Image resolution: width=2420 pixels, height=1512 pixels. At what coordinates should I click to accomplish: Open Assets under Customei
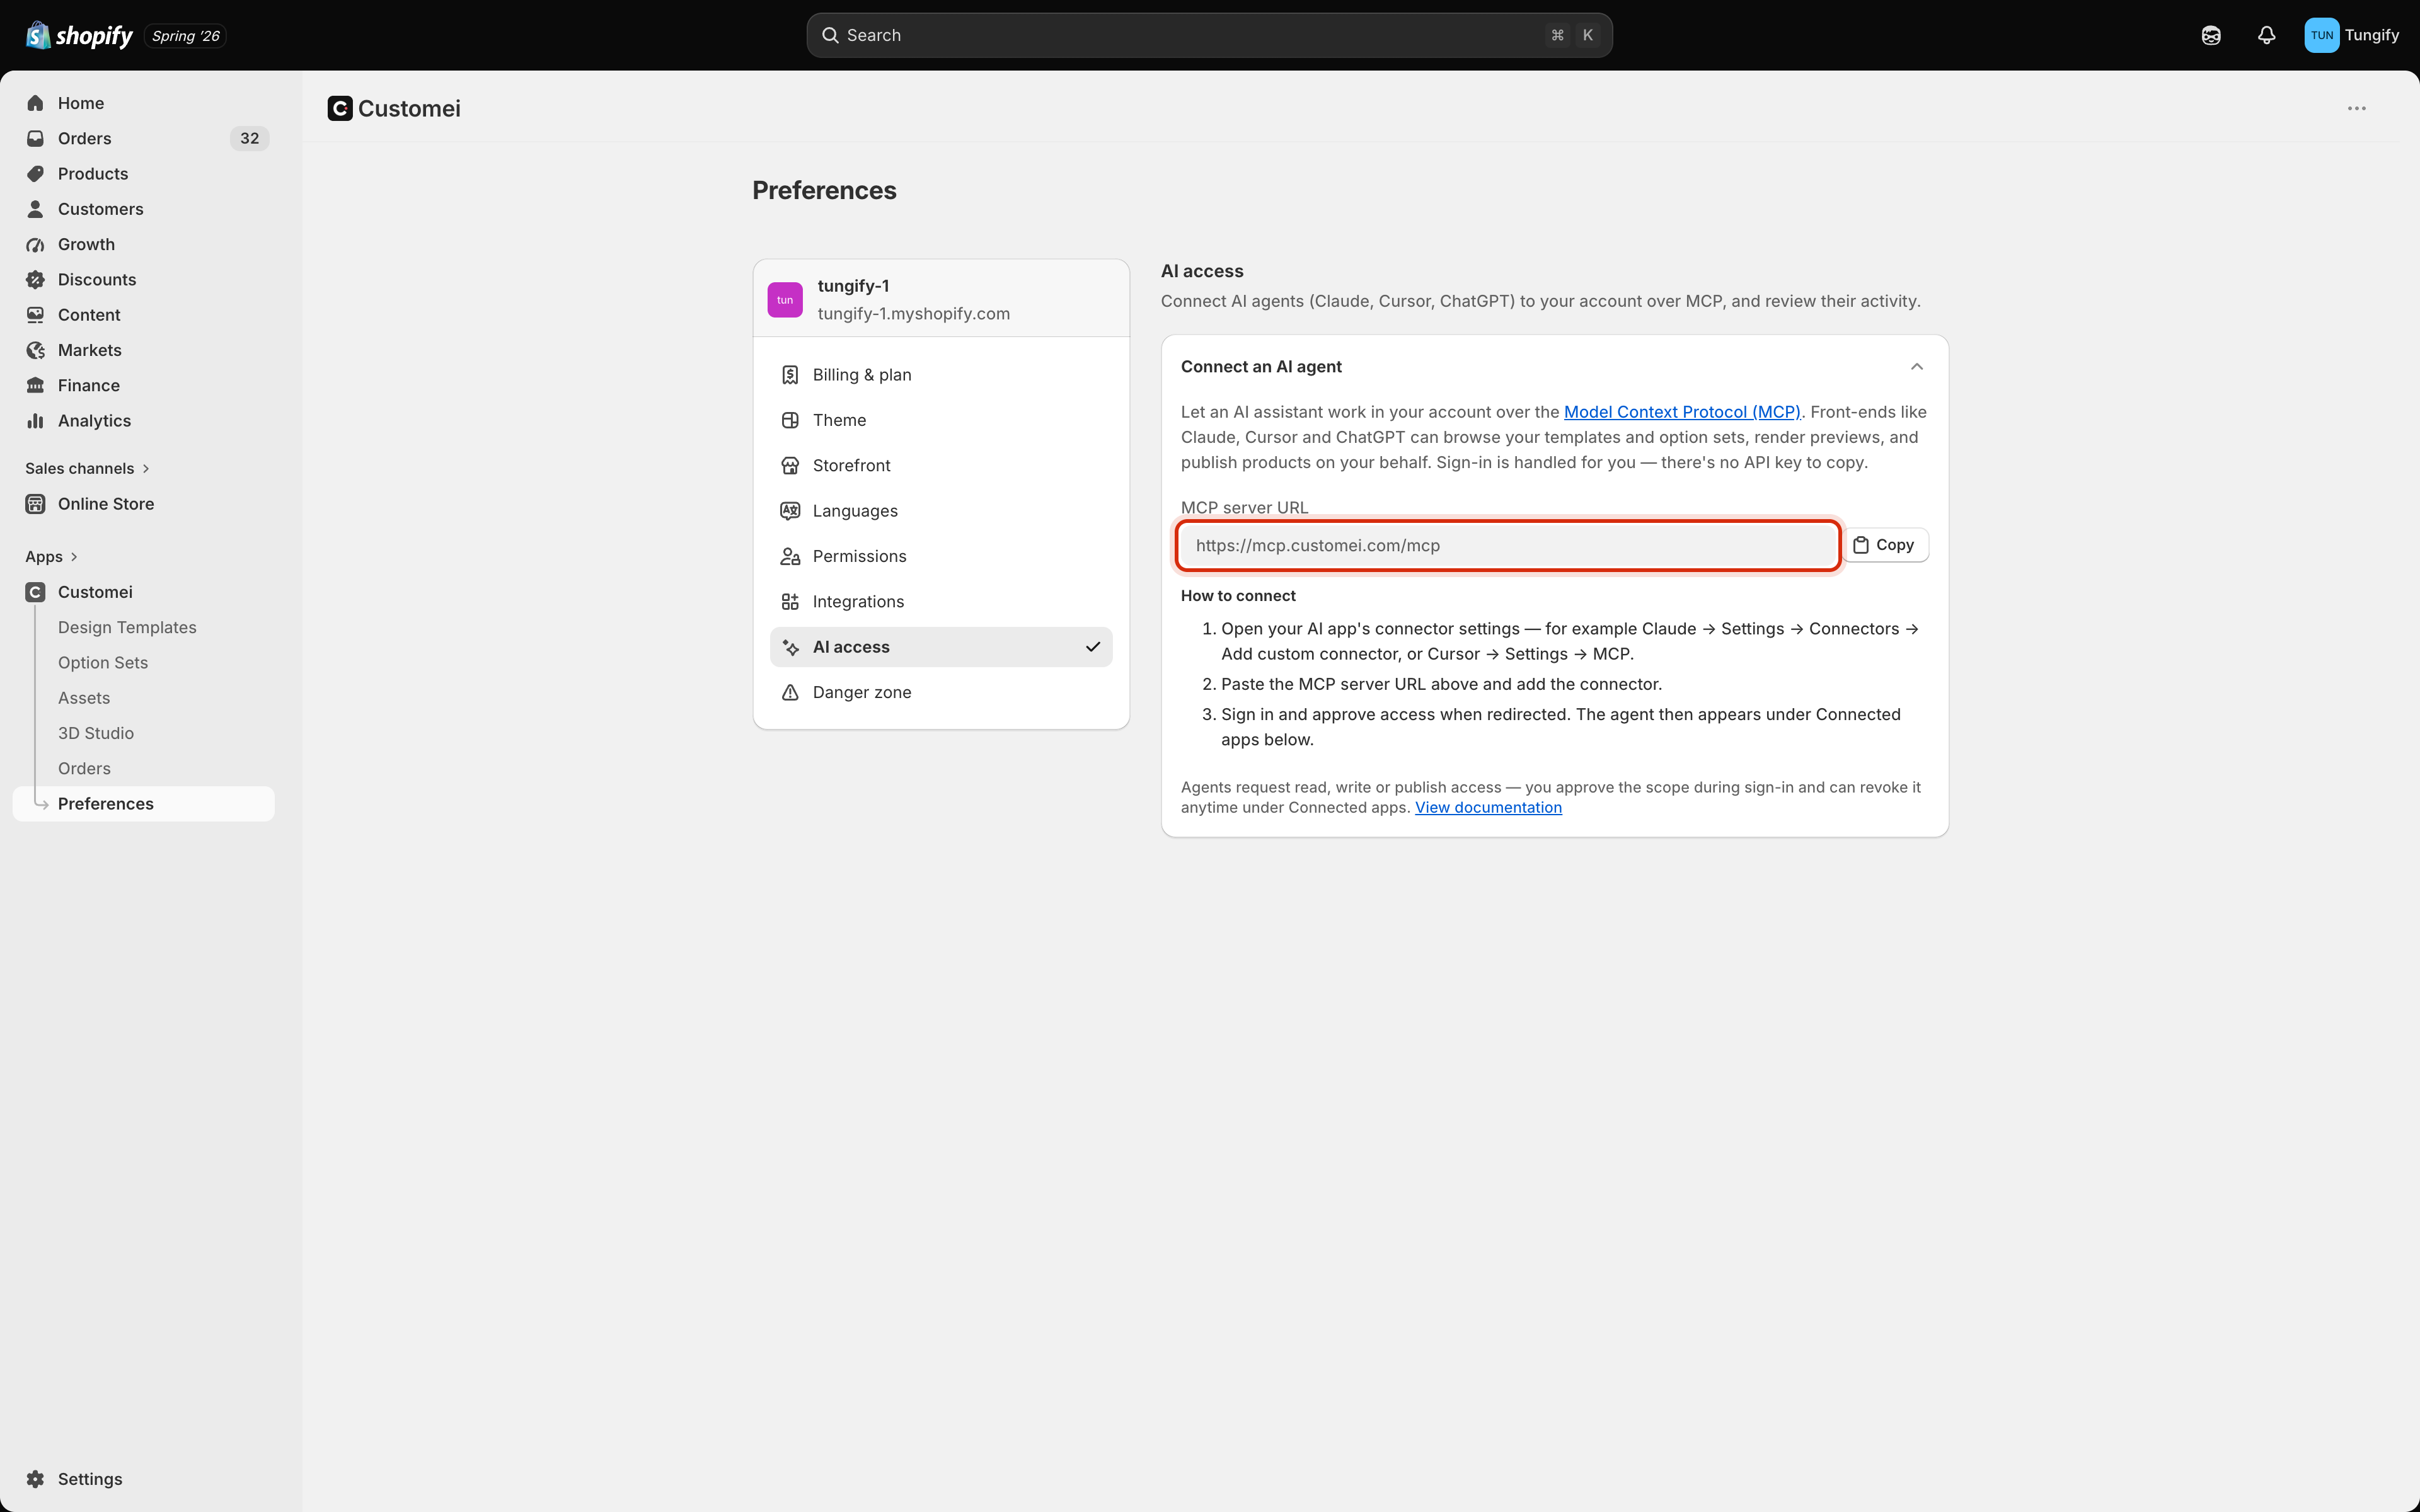click(x=84, y=698)
